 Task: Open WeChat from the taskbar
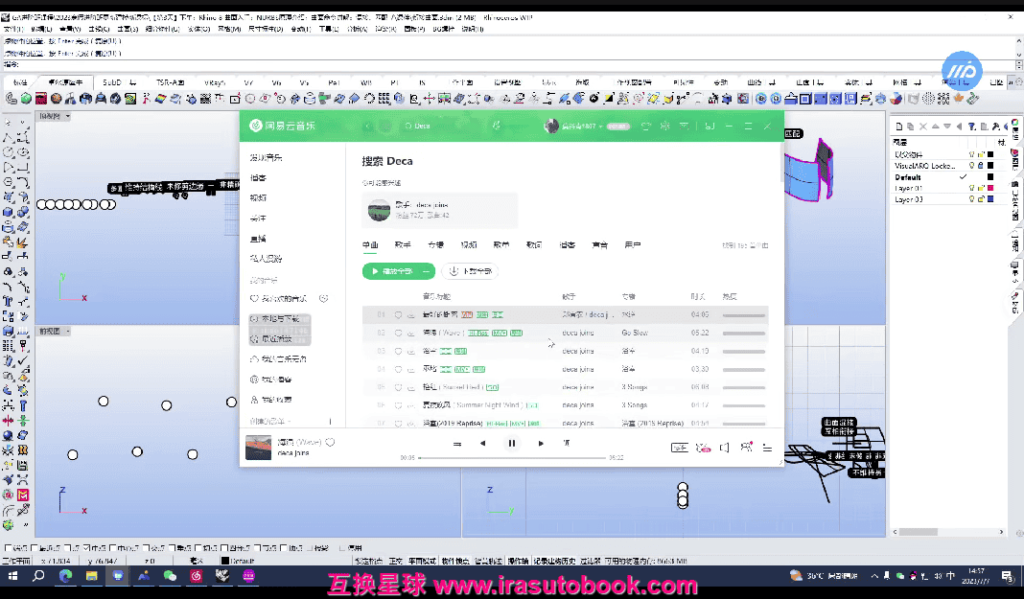click(170, 576)
